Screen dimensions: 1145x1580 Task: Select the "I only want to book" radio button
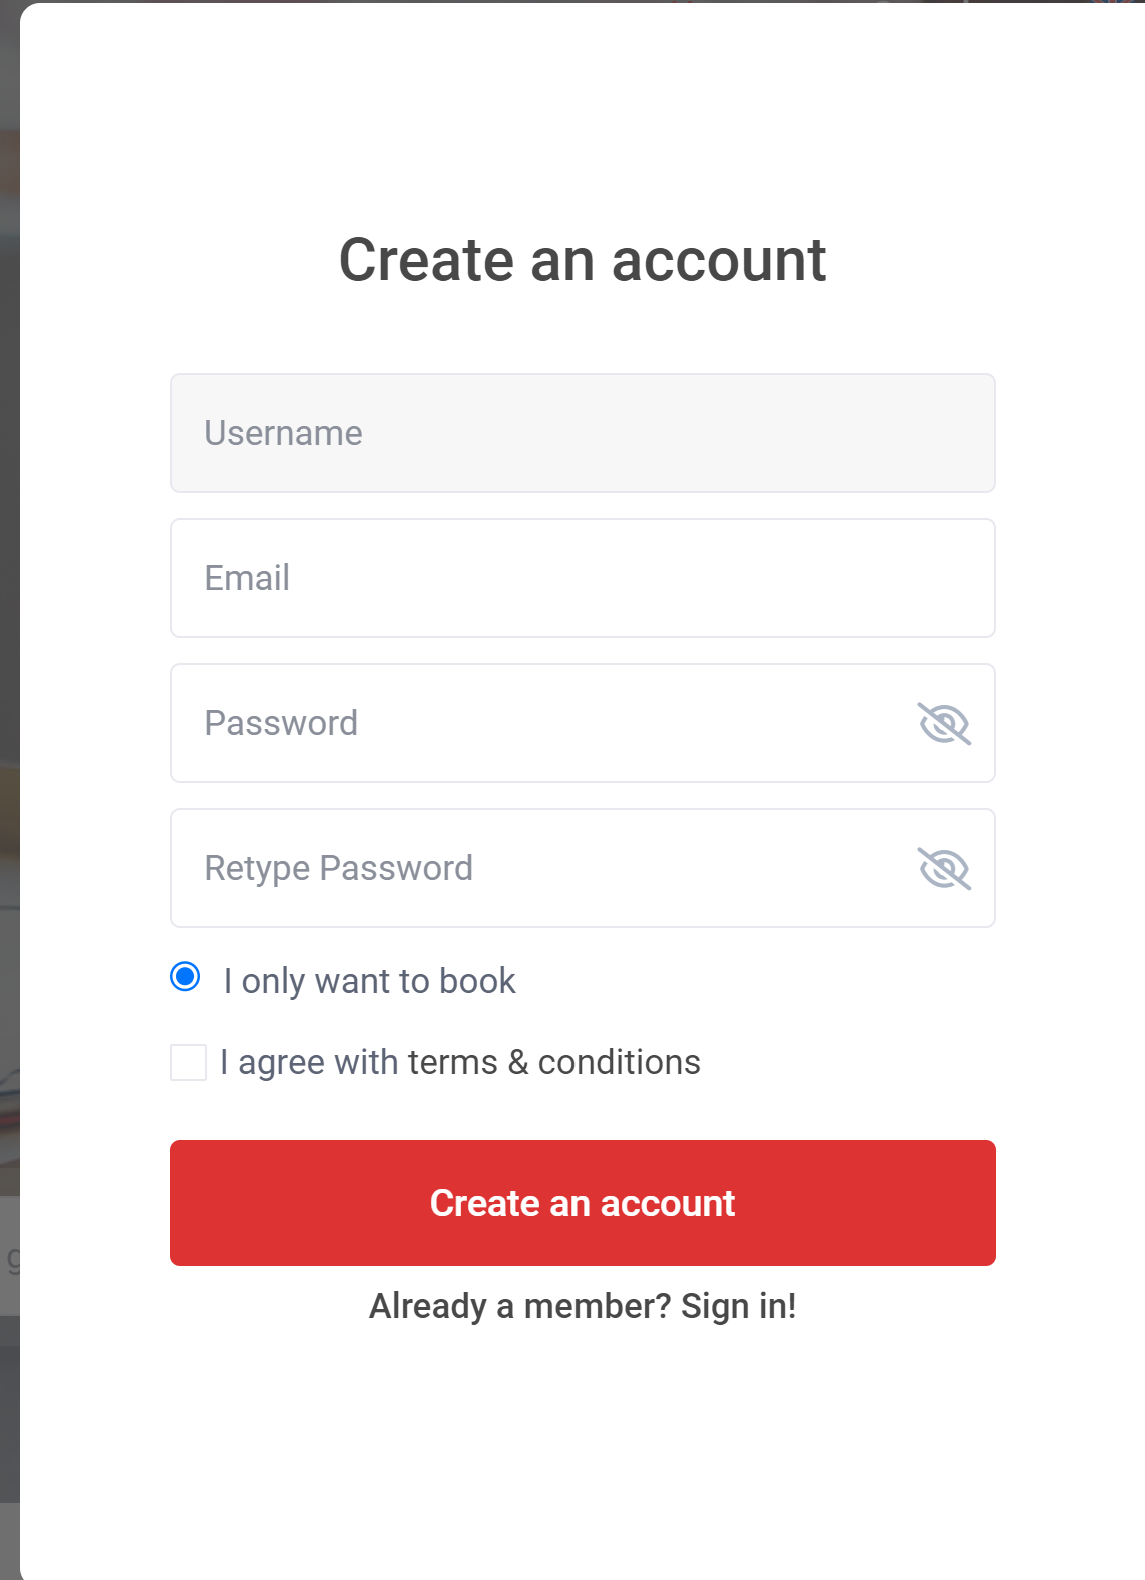click(185, 976)
